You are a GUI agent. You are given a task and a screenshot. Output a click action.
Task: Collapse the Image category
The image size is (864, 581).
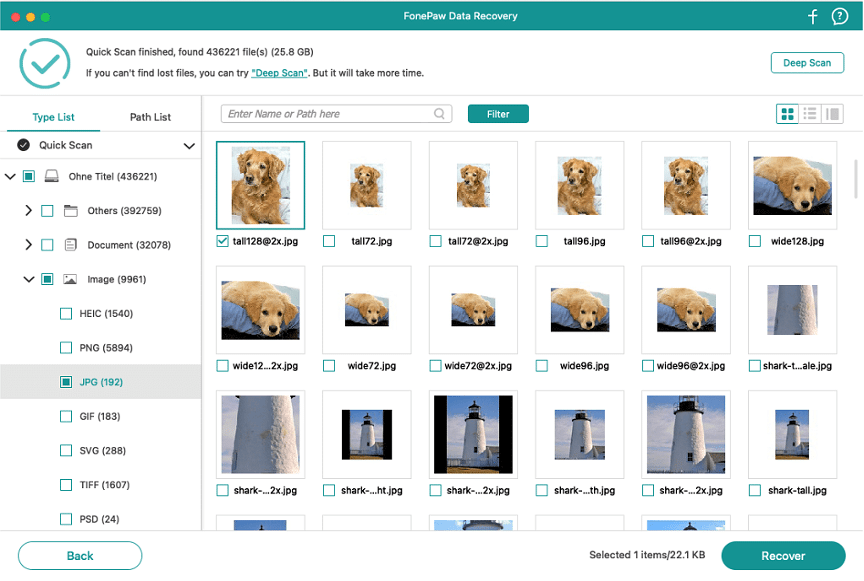(29, 279)
